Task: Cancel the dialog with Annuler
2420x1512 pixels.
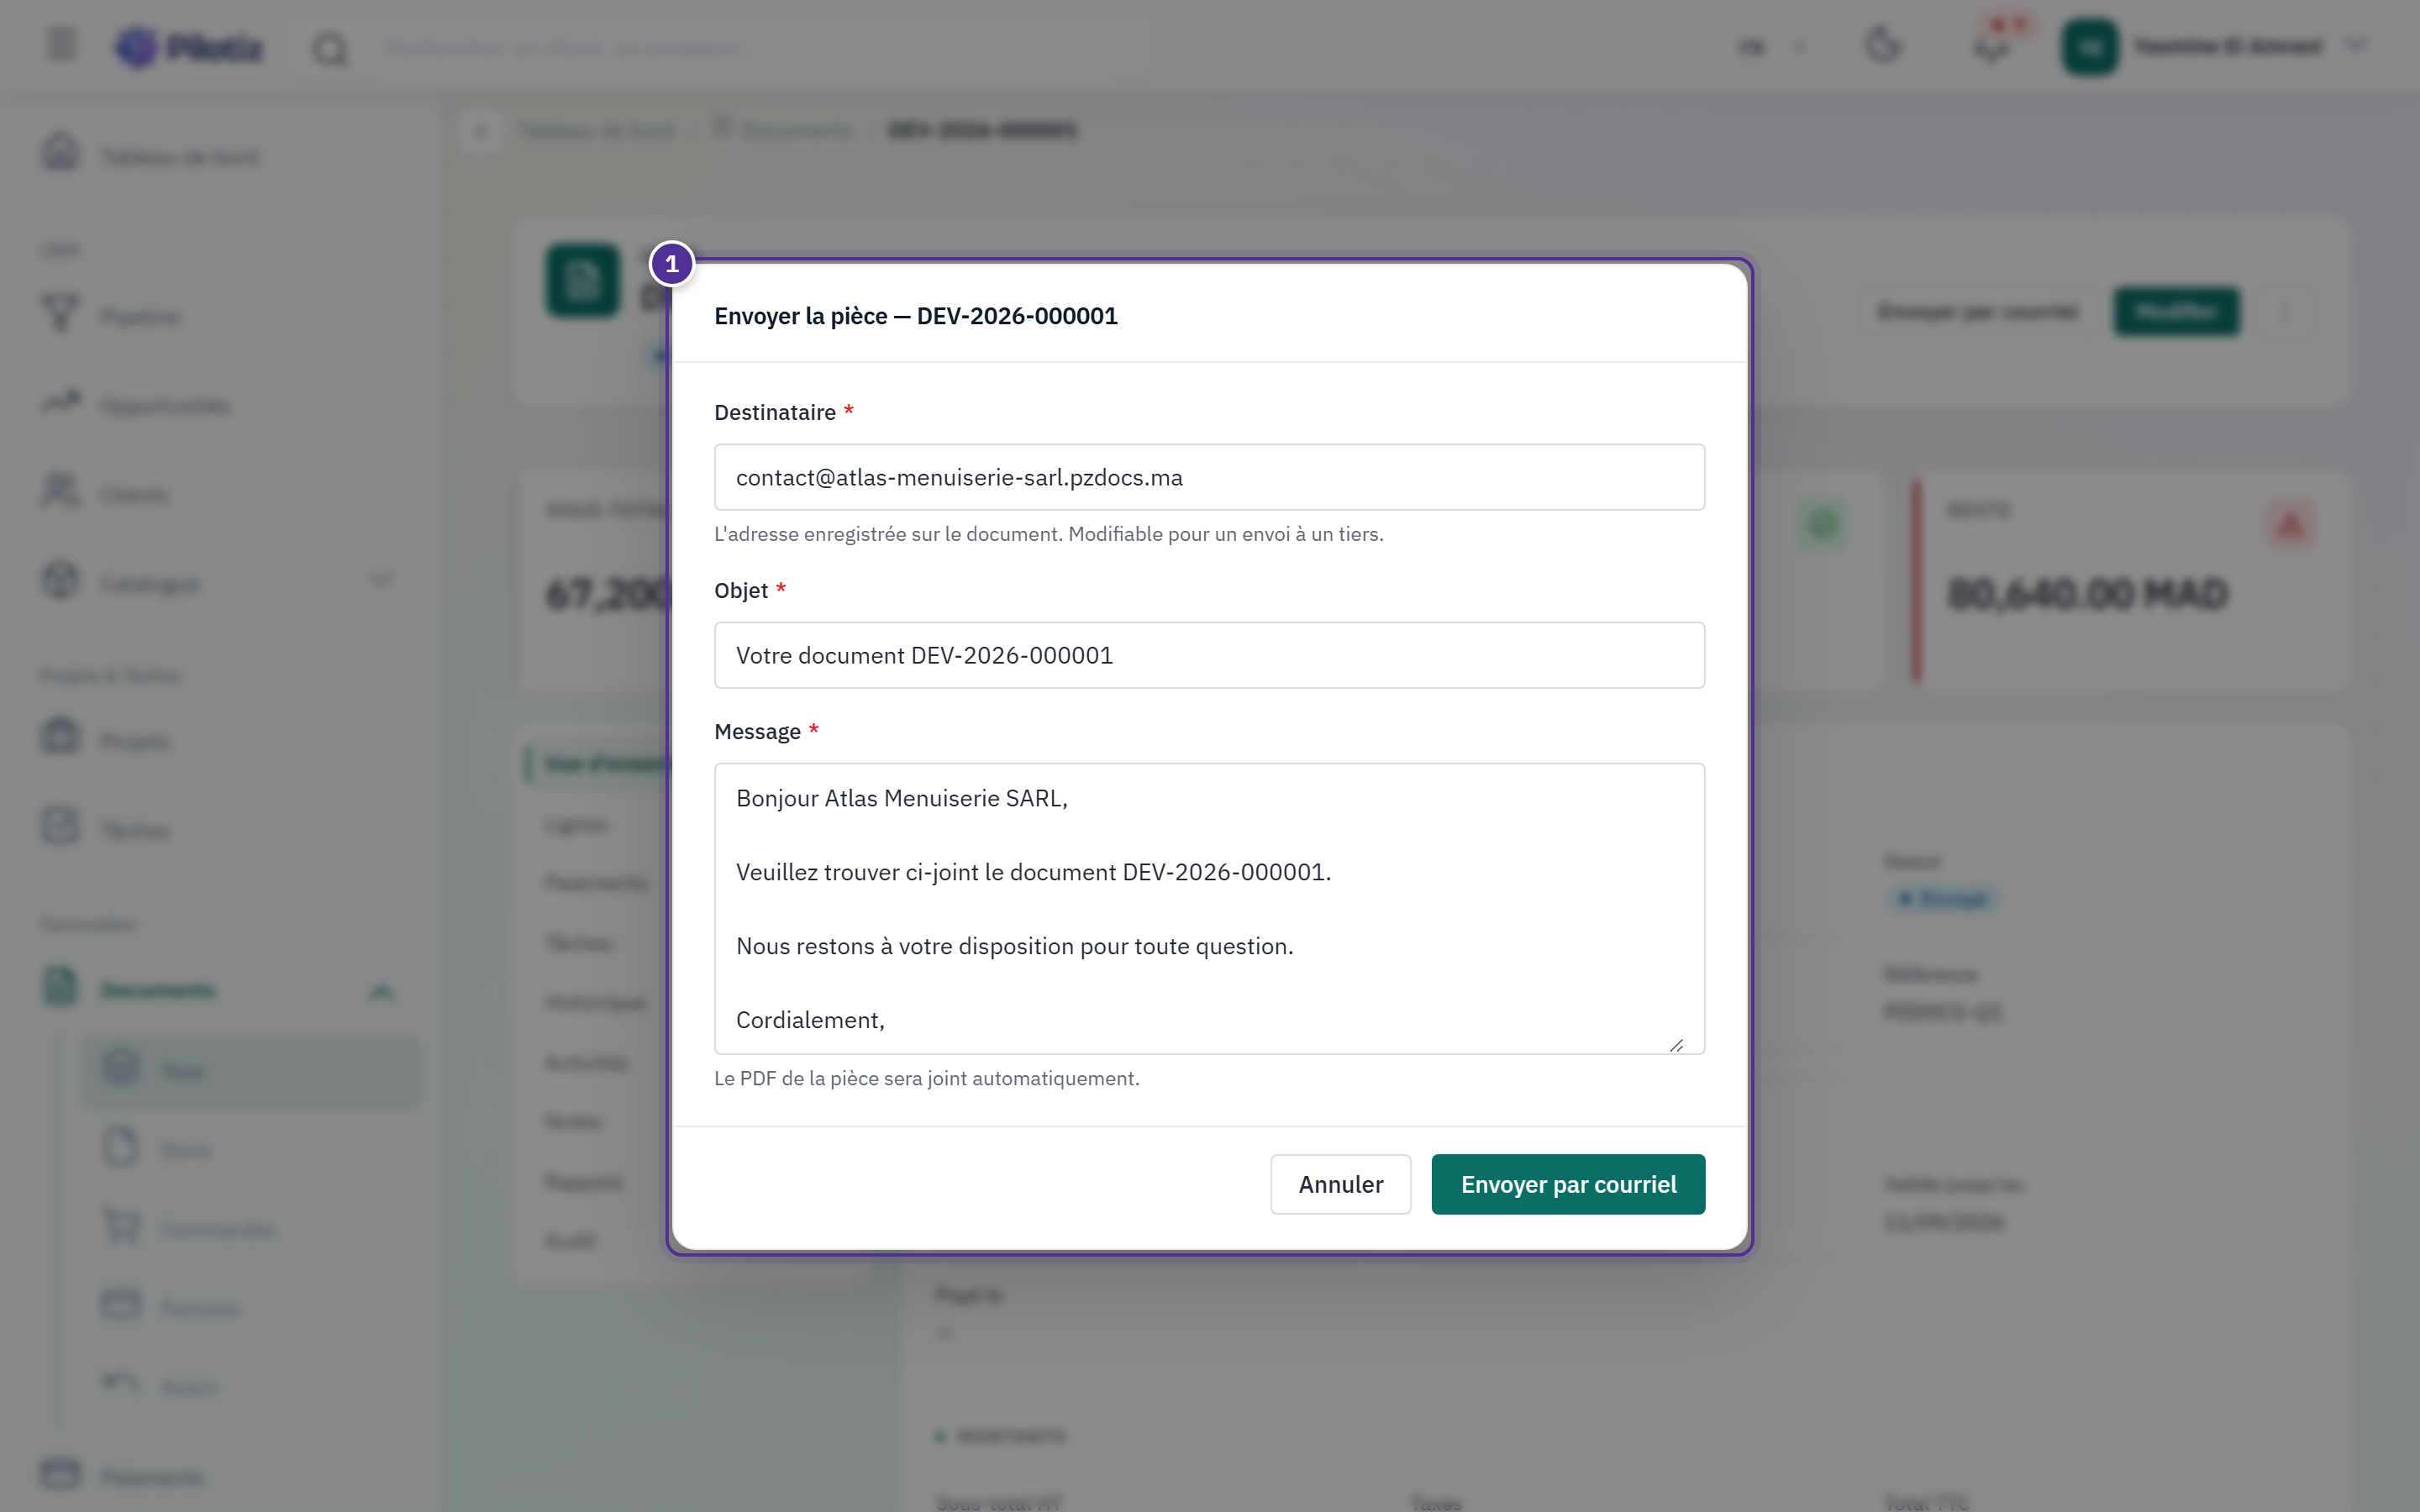Action: pos(1340,1184)
